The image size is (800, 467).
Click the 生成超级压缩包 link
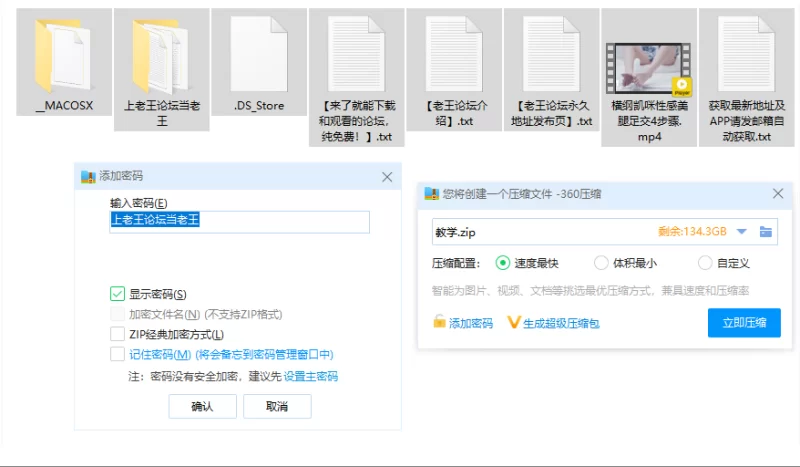pos(561,323)
